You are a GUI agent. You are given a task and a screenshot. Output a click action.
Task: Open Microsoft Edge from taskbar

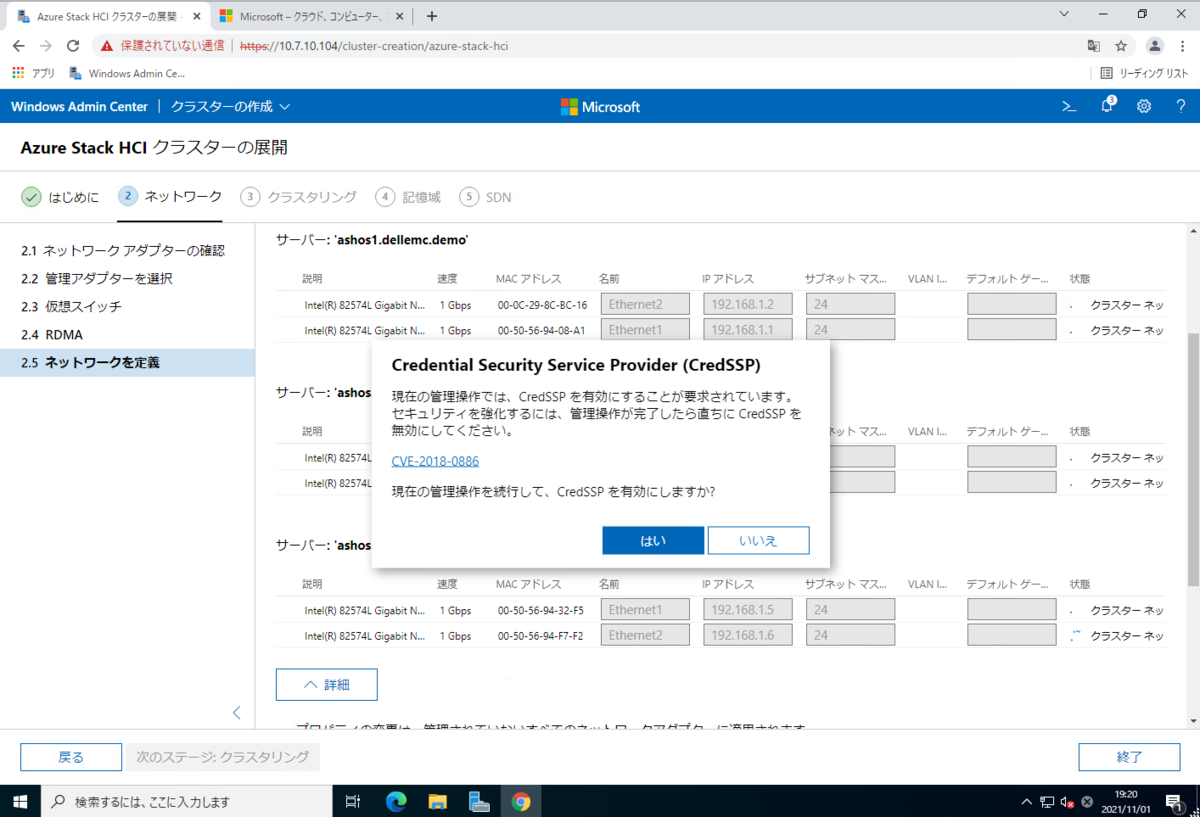(396, 801)
